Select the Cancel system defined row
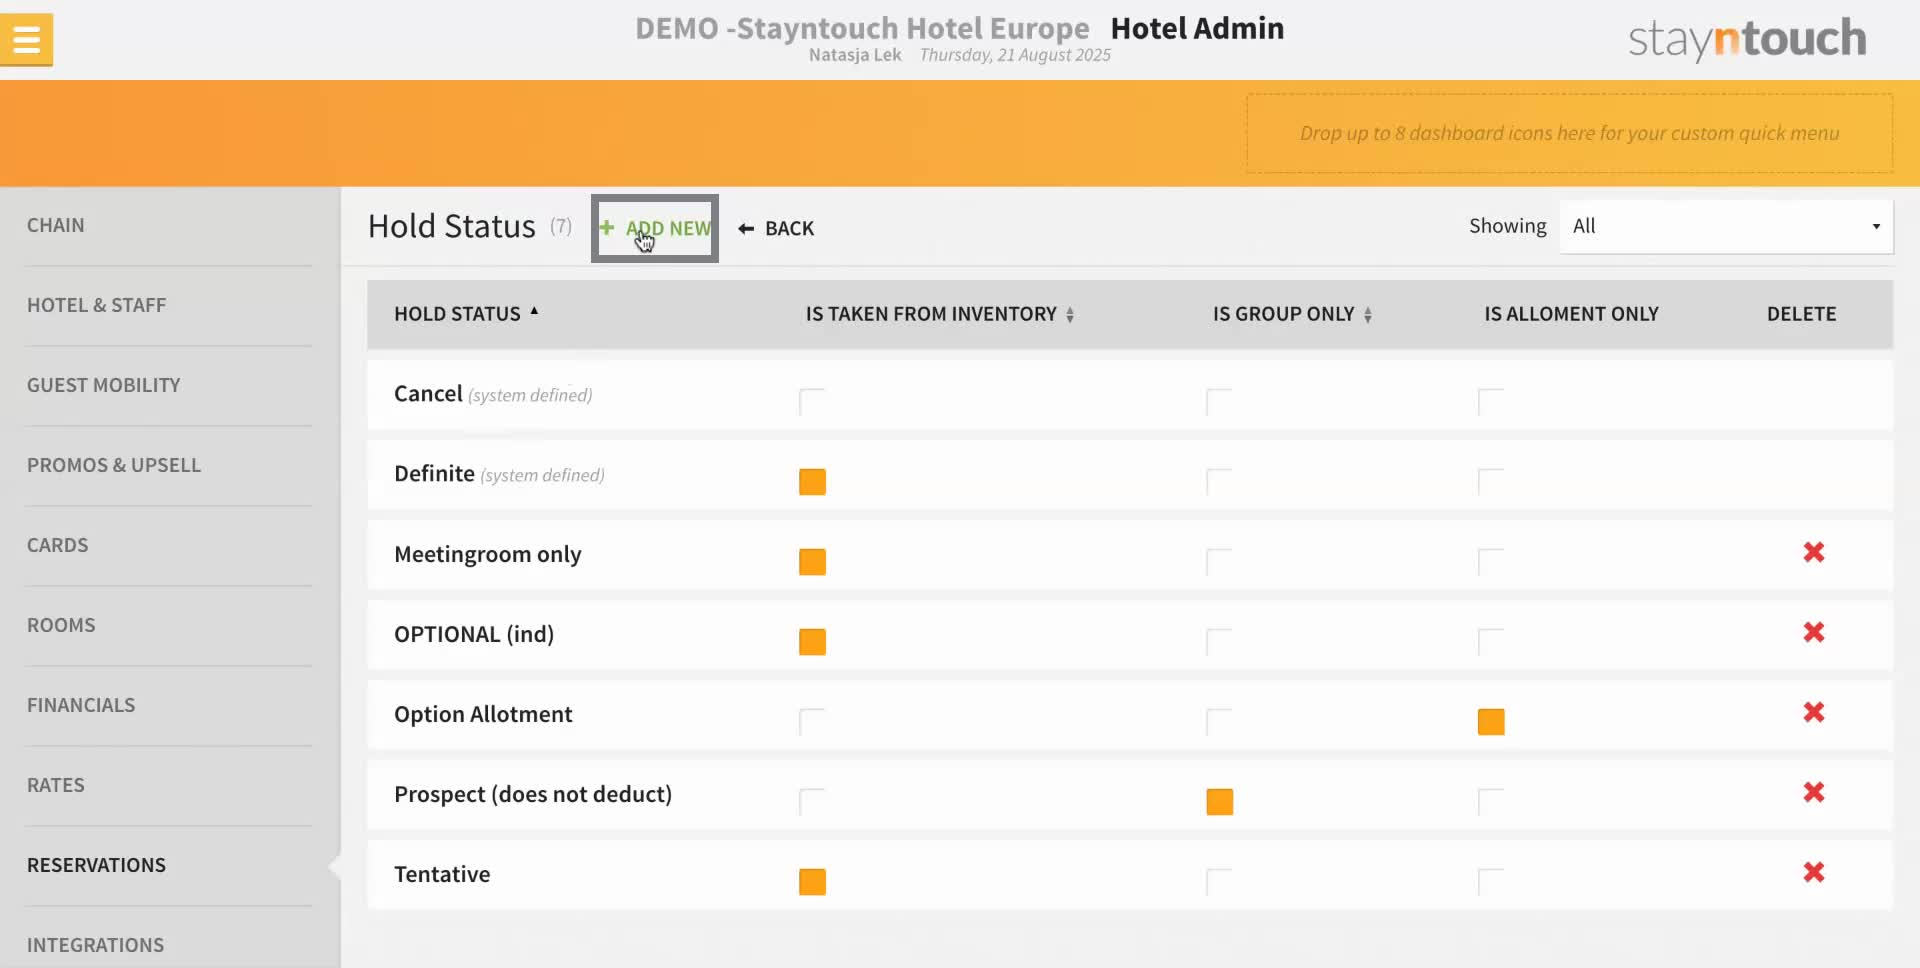Viewport: 1920px width, 968px height. 1130,395
